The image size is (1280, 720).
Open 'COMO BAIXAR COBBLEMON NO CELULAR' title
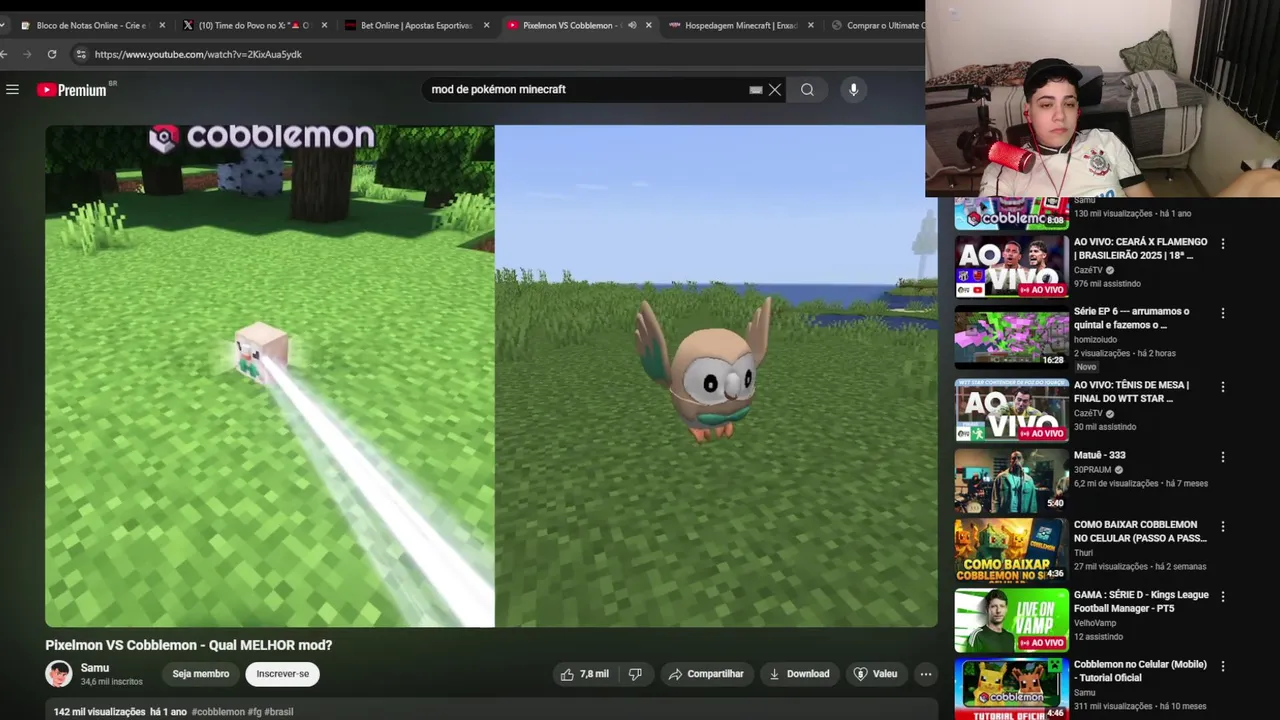1140,531
